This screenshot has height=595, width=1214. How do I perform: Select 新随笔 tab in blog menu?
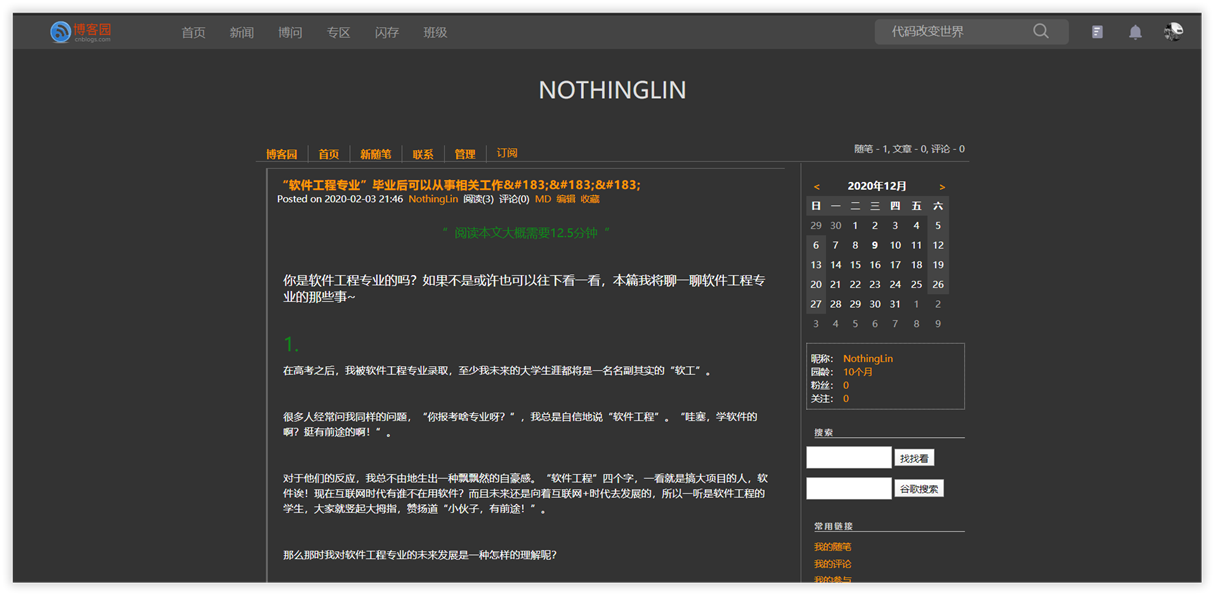coord(375,154)
